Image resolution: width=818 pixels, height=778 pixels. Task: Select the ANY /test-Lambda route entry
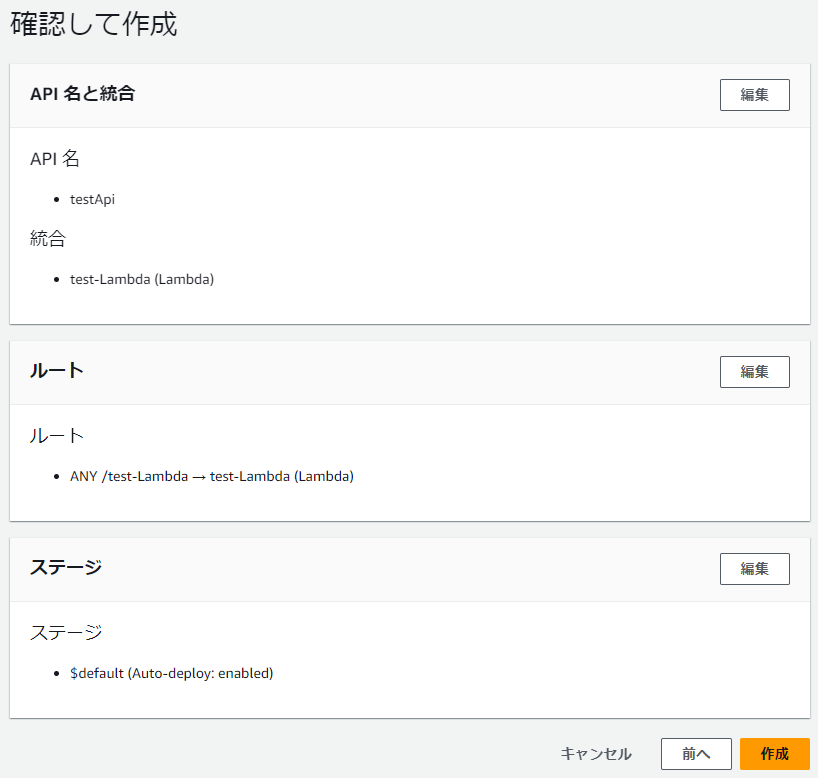coord(130,476)
